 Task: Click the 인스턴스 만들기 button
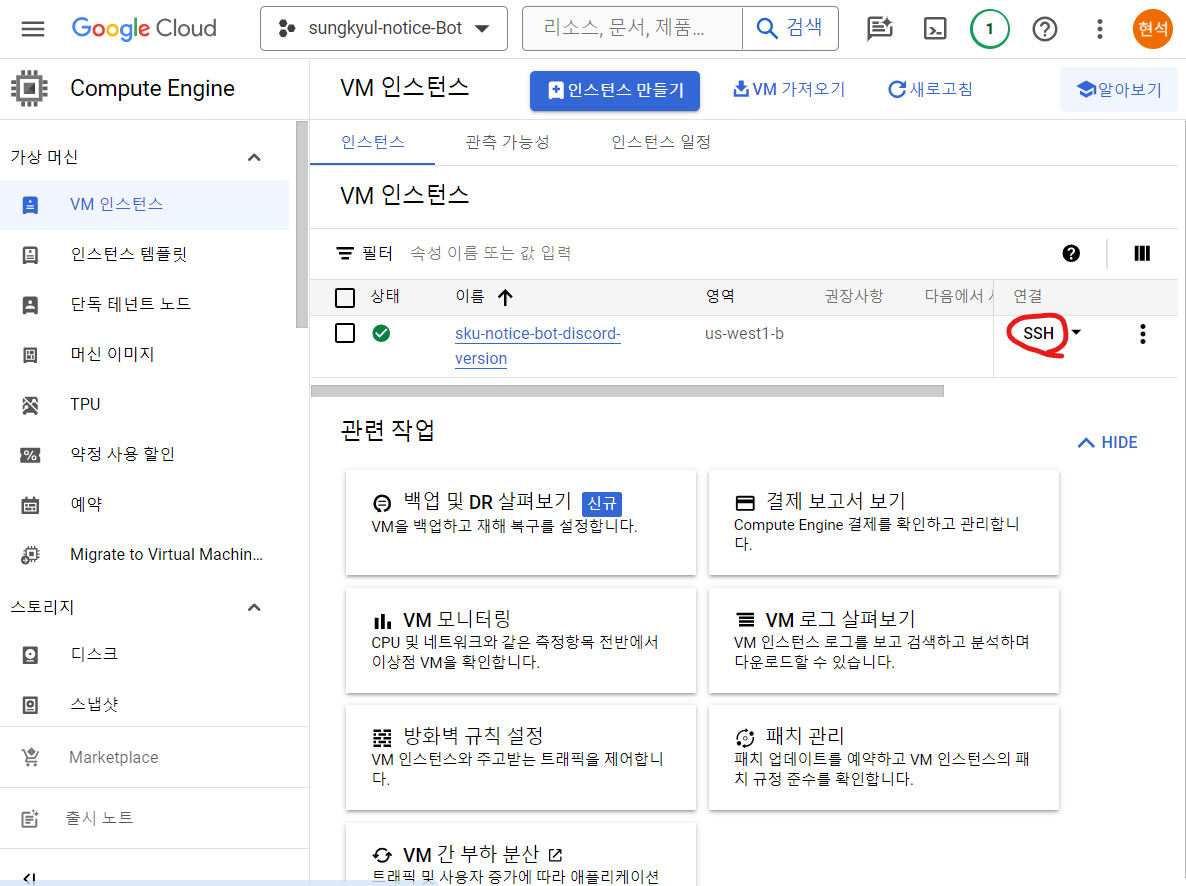(x=614, y=91)
